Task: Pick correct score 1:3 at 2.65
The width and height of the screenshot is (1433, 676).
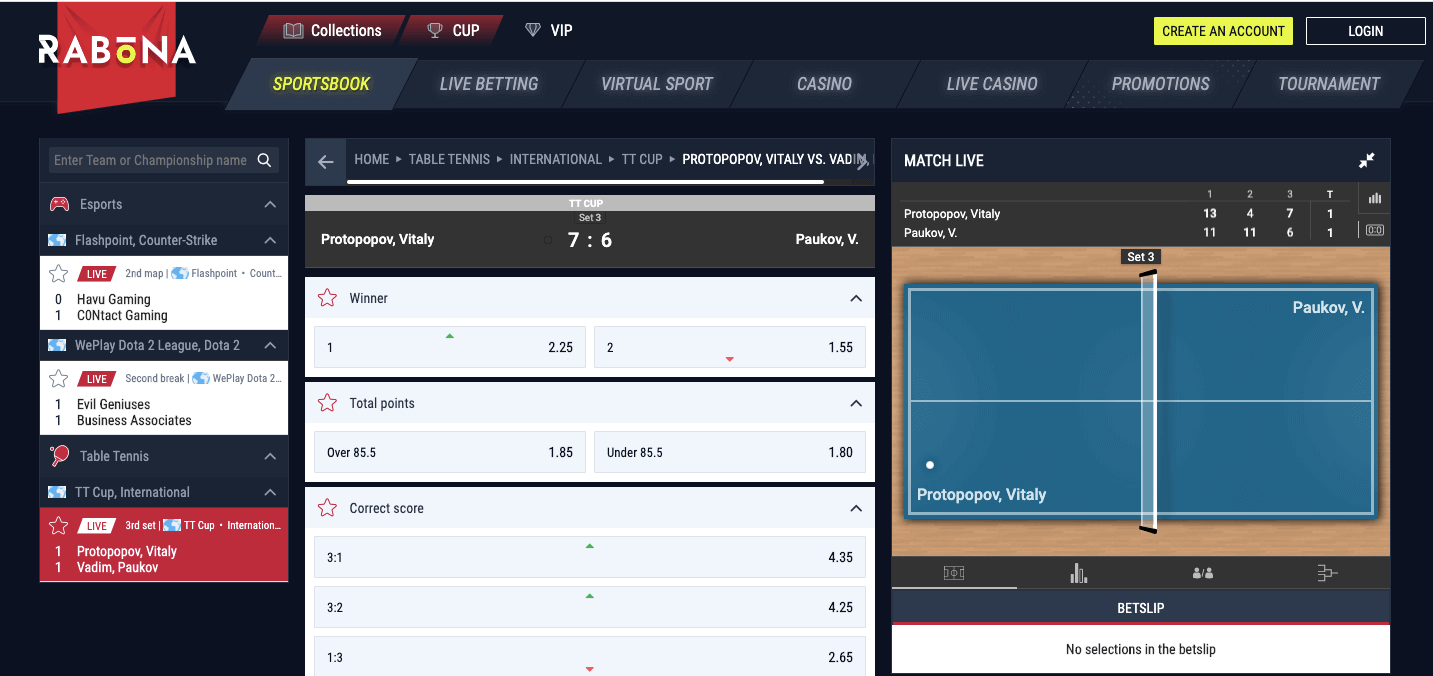Action: pos(590,656)
